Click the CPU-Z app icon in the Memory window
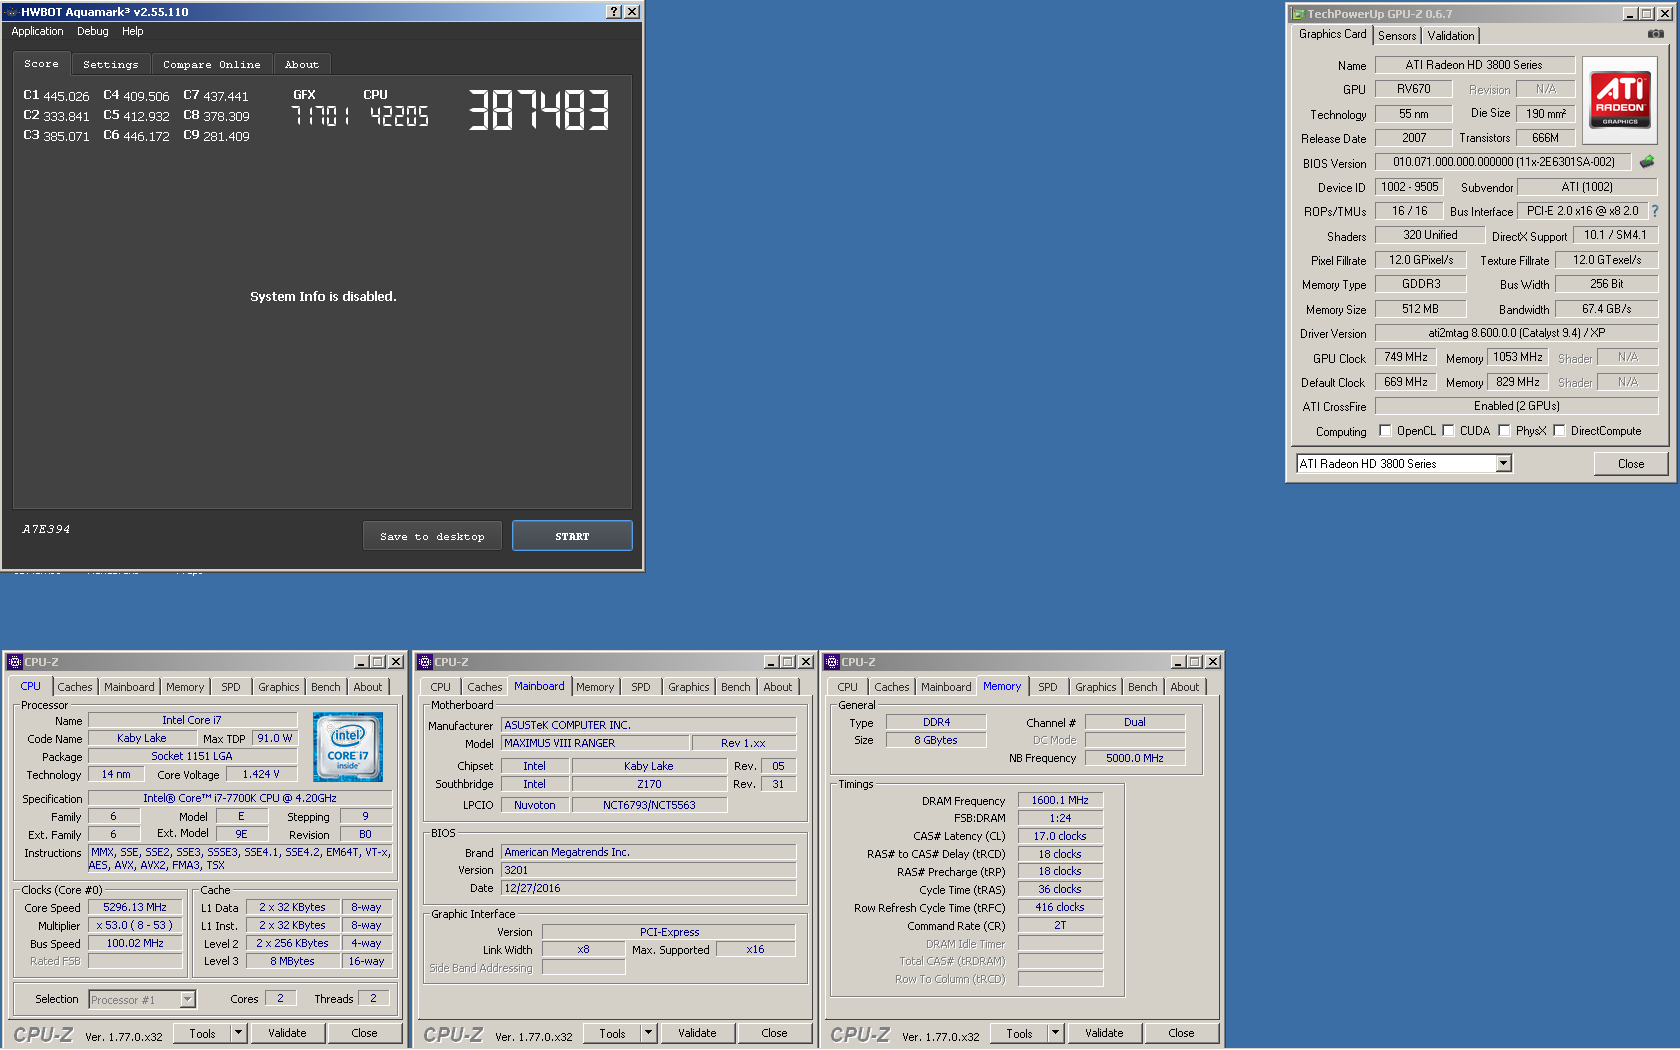This screenshot has width=1680, height=1050. click(832, 662)
